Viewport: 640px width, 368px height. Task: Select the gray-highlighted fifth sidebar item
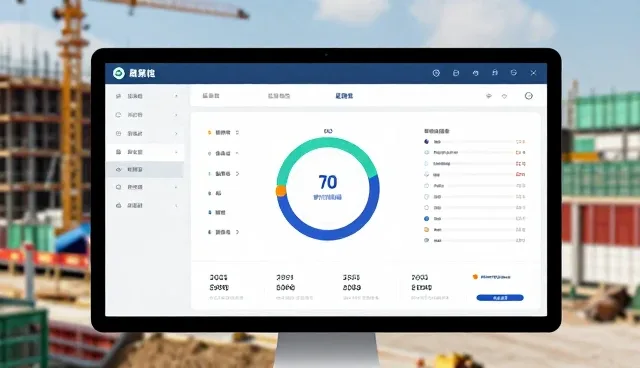point(145,169)
